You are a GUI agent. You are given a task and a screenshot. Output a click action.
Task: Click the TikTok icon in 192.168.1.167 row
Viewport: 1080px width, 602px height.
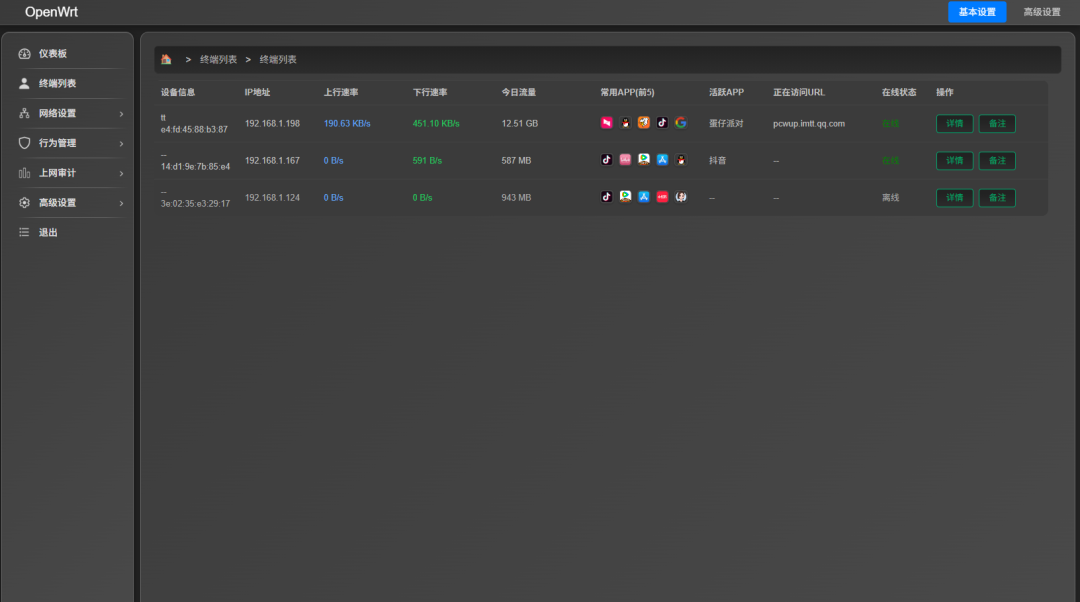(607, 160)
